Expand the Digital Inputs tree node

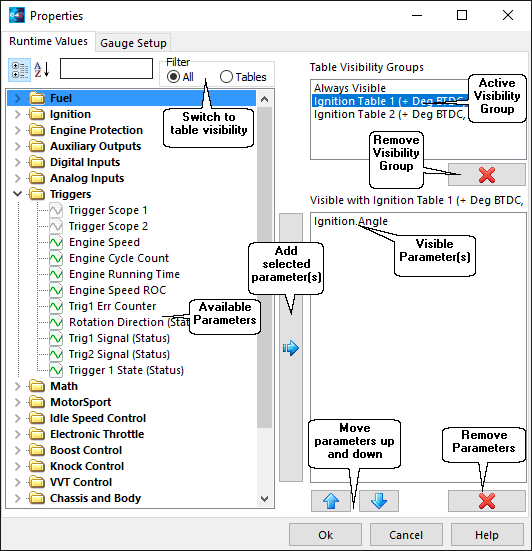18,162
